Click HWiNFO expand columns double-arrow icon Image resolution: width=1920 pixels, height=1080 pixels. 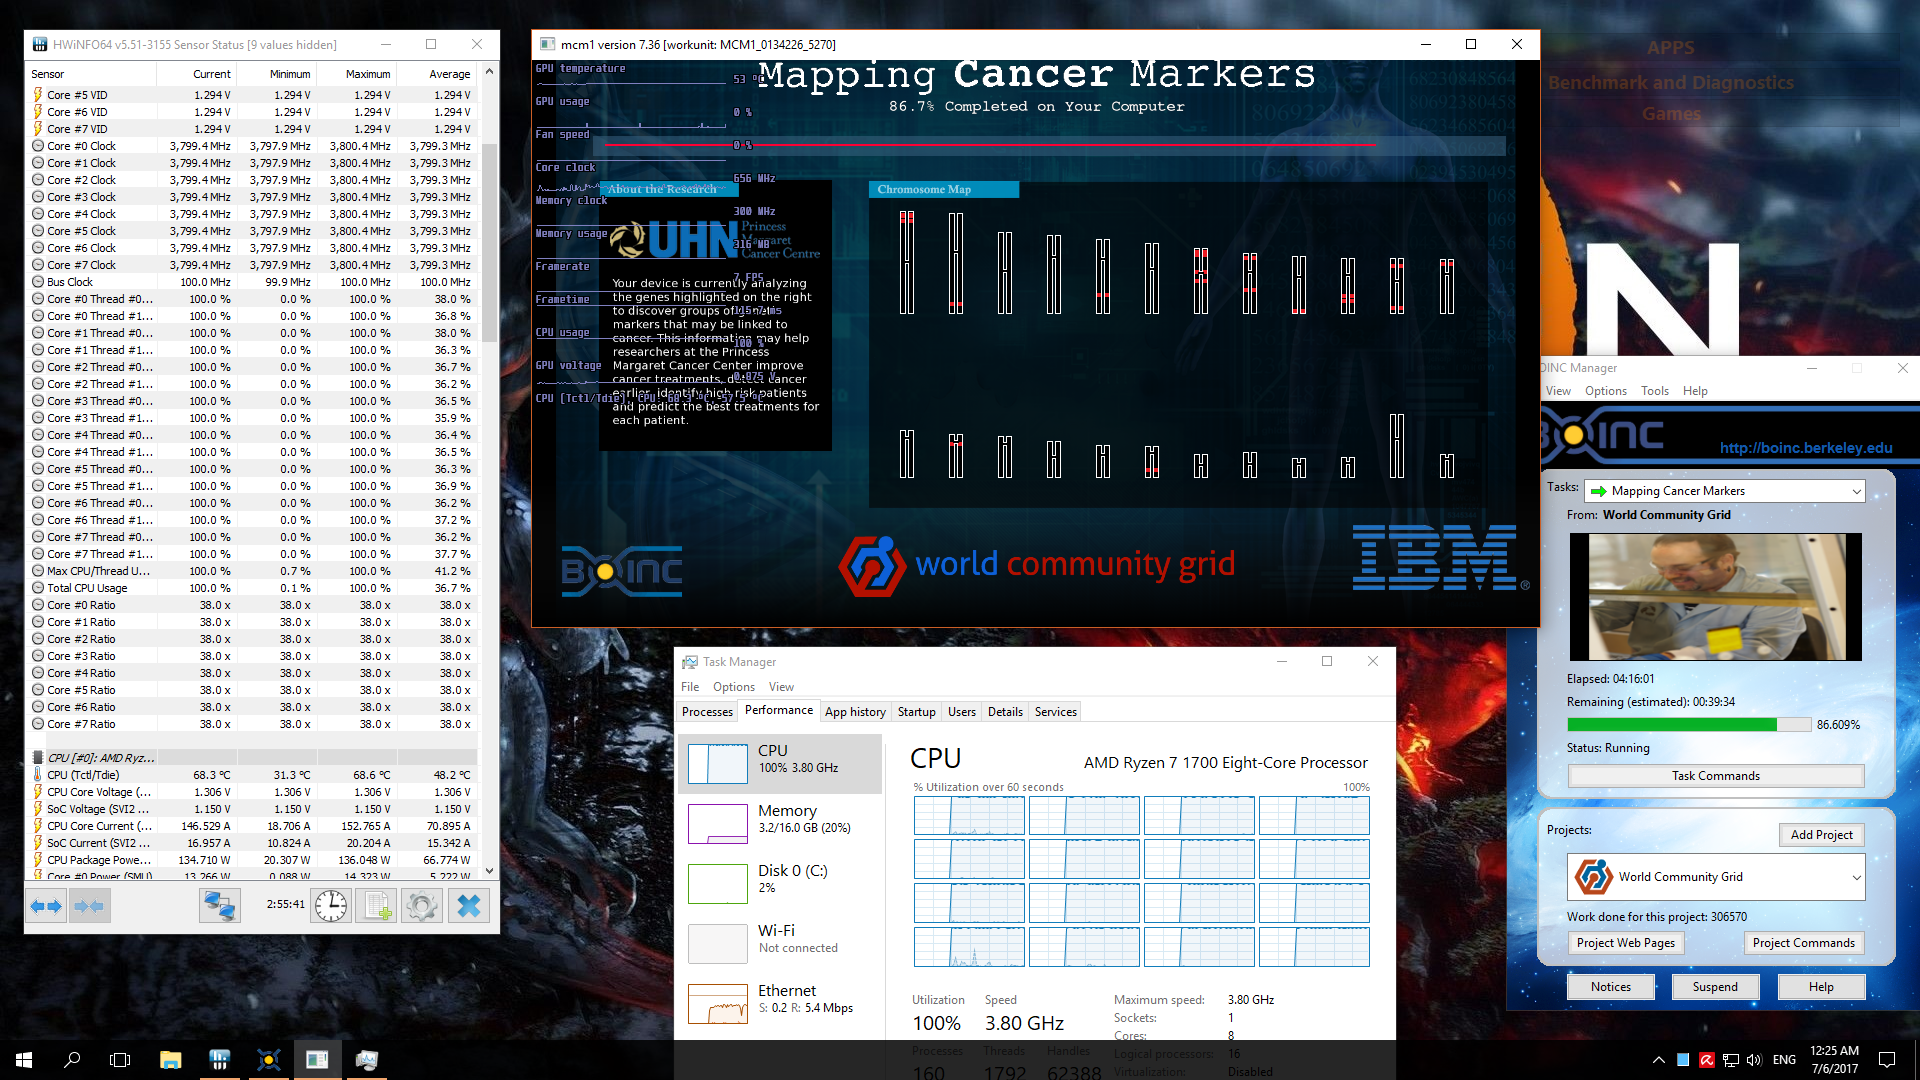coord(46,906)
